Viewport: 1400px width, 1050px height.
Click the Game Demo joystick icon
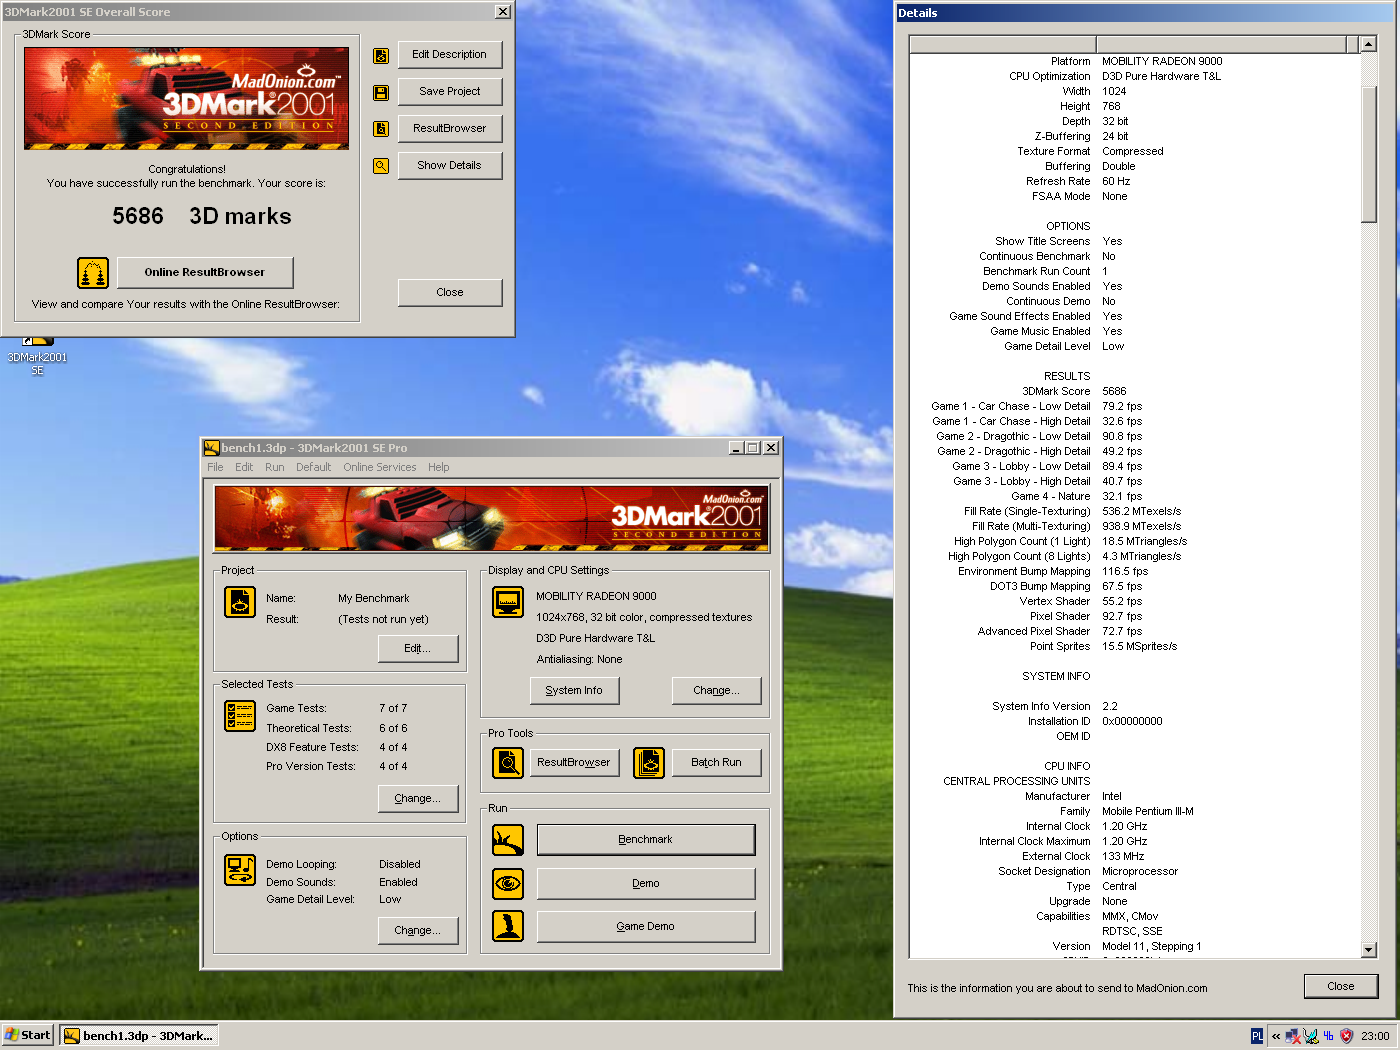(x=508, y=926)
